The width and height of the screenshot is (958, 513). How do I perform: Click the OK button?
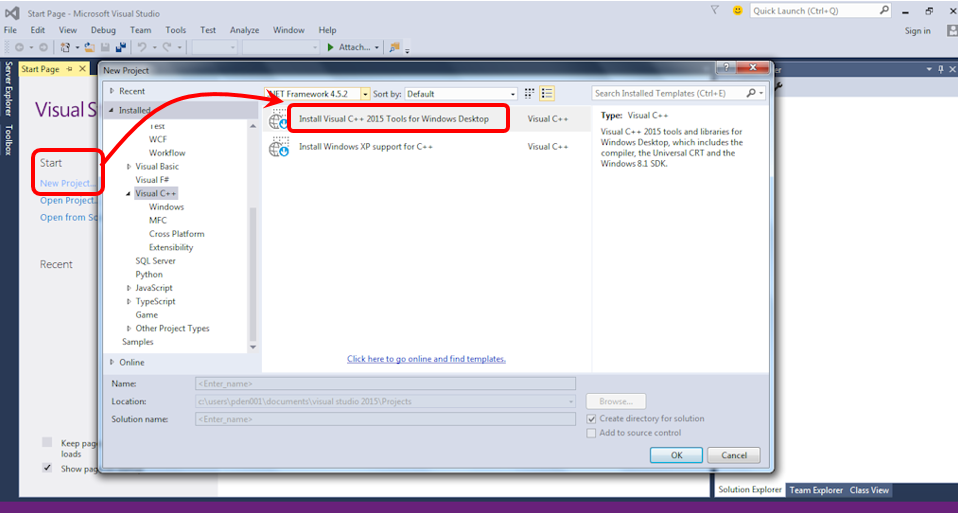(x=676, y=455)
